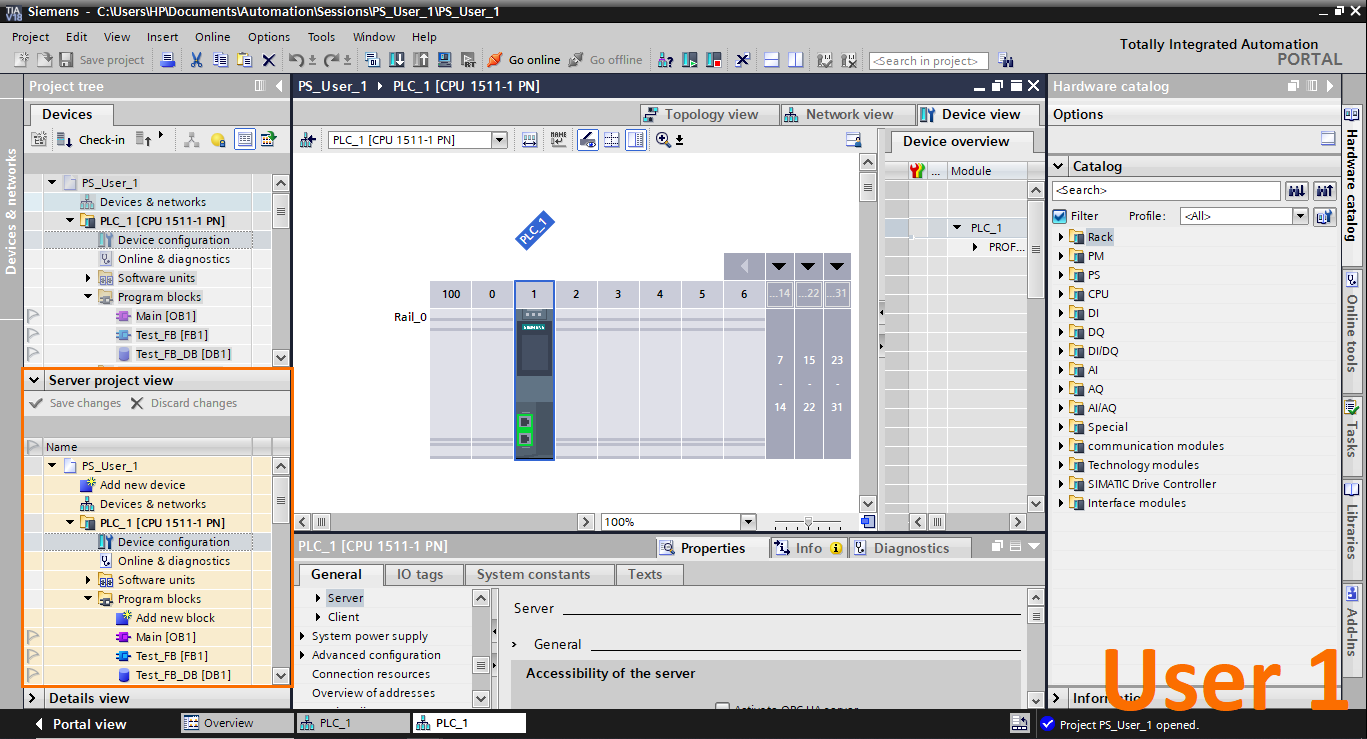Click the Accessible devices toolbar icon
This screenshot has width=1367, height=739.
(666, 59)
